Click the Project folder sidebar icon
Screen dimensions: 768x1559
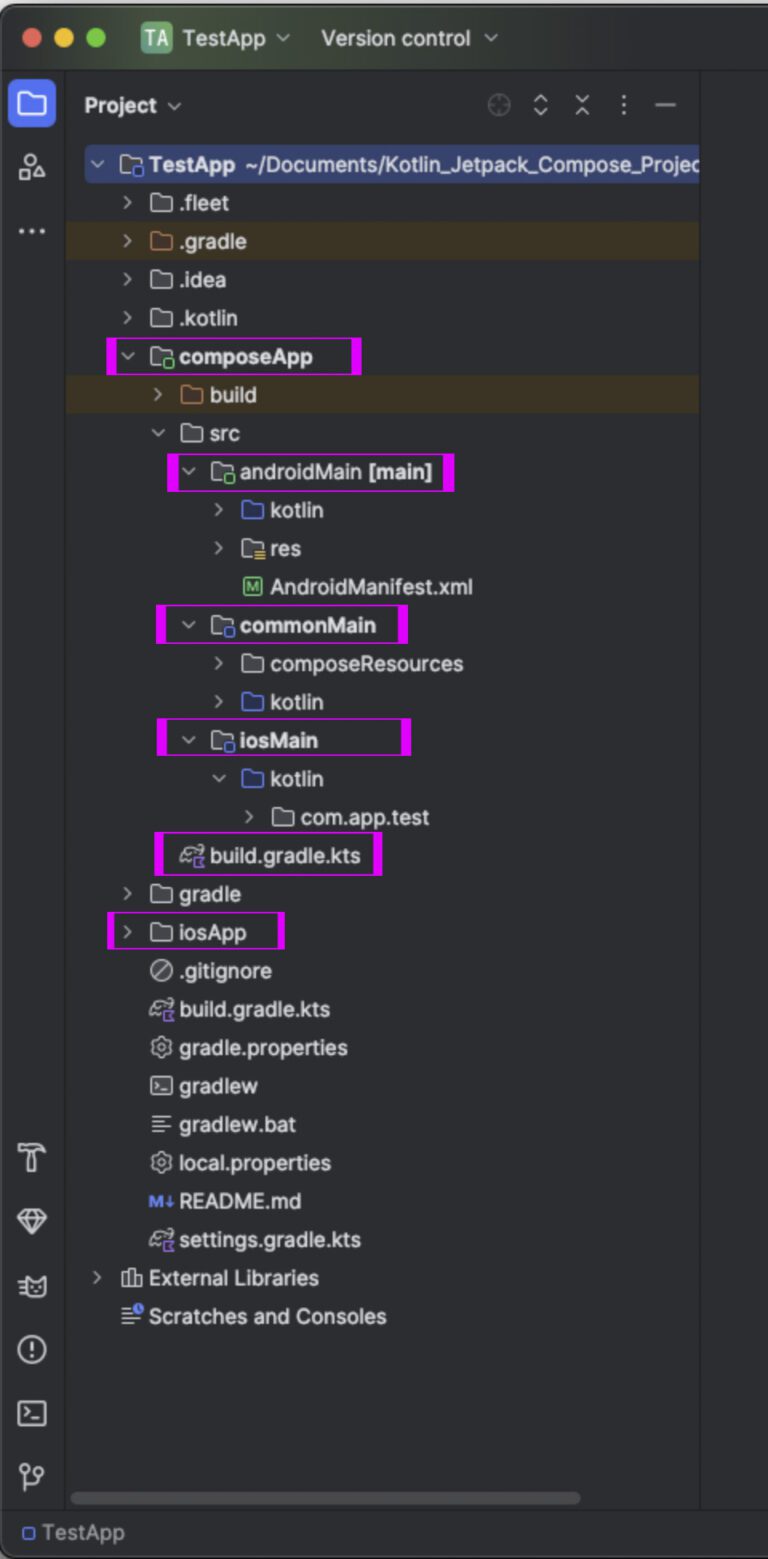pos(32,104)
